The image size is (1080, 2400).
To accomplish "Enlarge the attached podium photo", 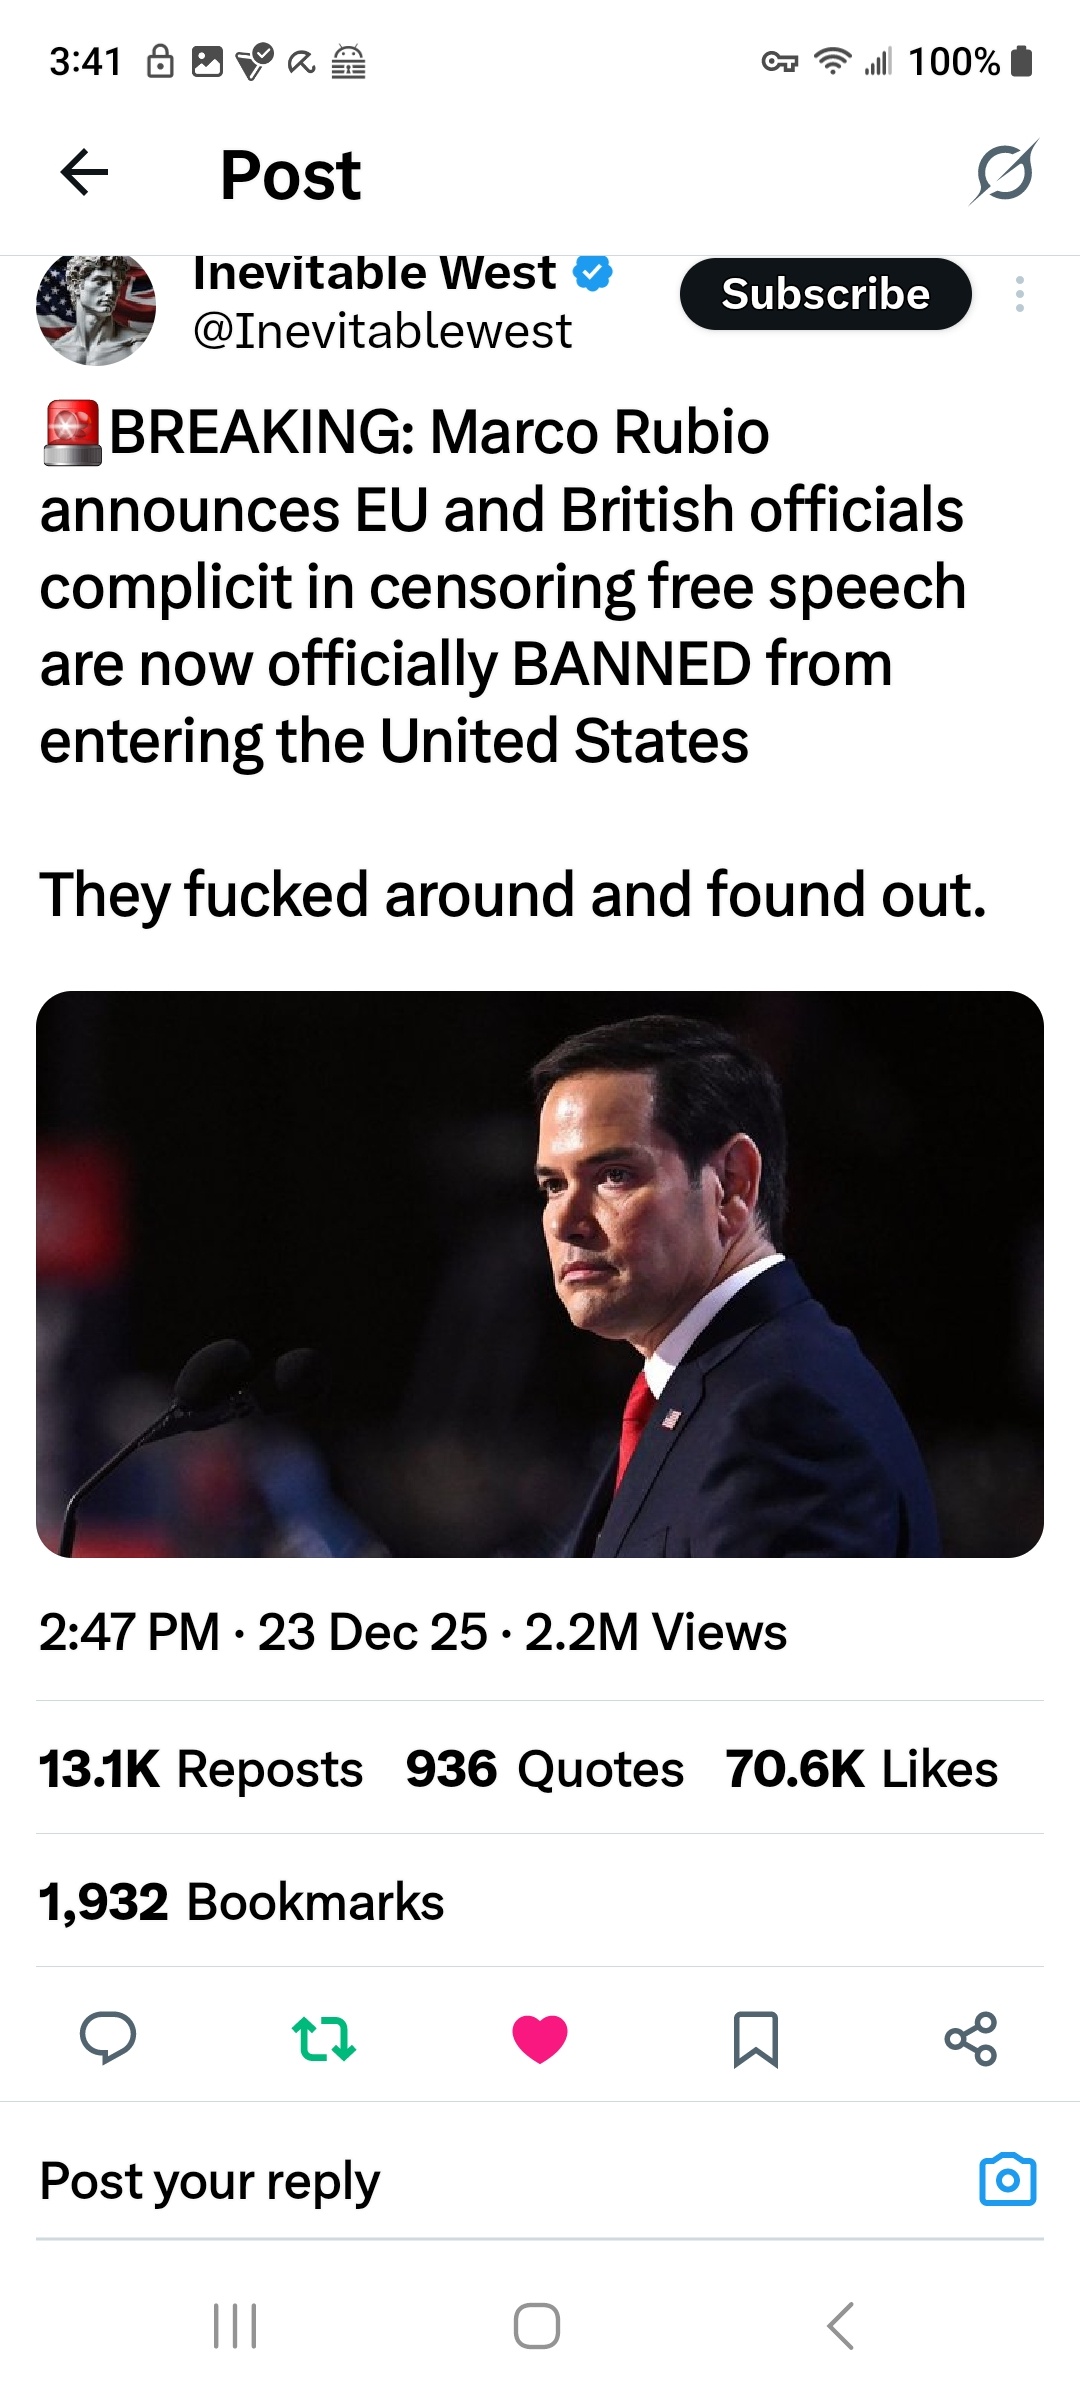I will coord(540,1274).
